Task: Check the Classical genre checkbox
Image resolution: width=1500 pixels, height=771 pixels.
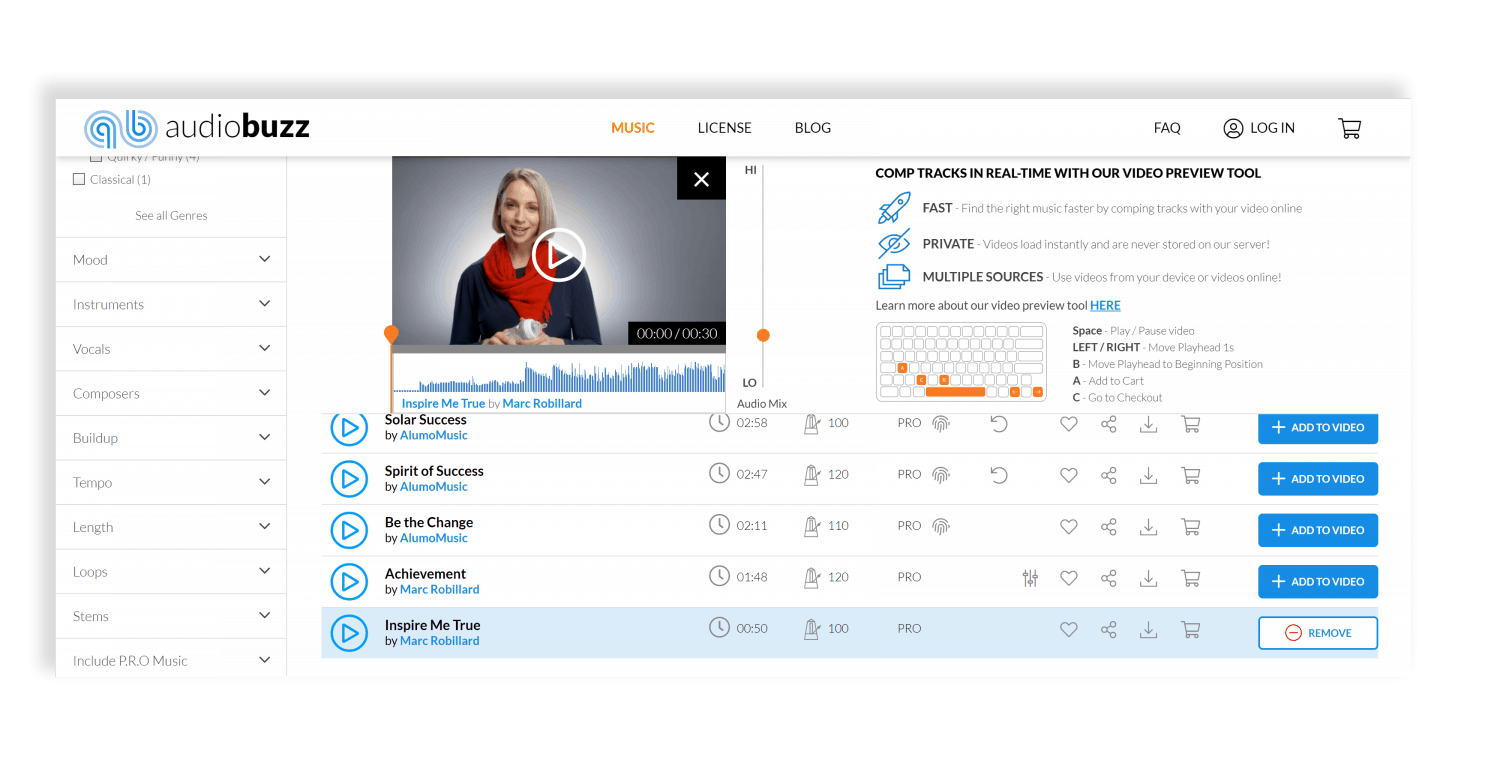Action: pos(79,180)
